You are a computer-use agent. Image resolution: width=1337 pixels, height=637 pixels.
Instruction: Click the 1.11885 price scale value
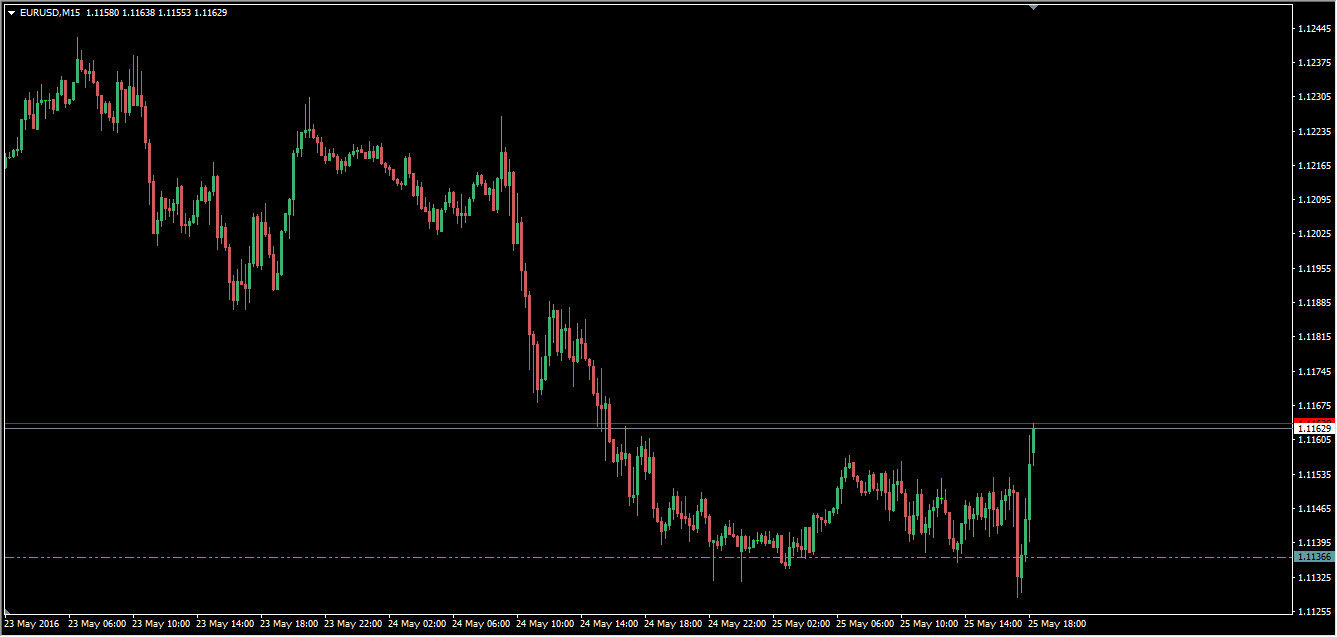click(x=1313, y=303)
